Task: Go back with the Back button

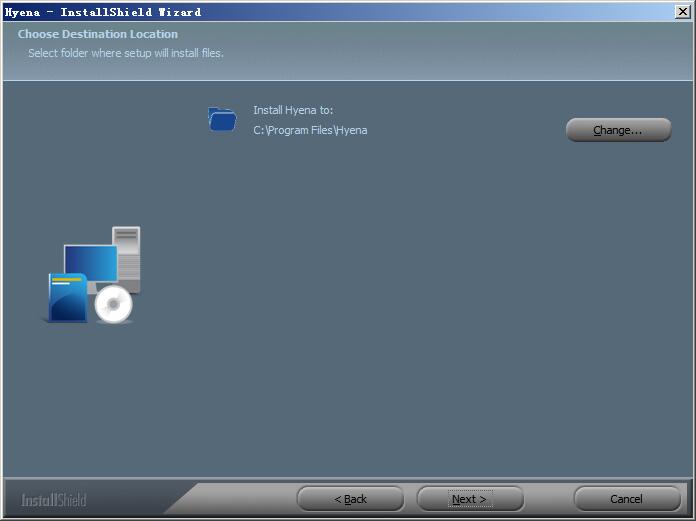Action: 350,499
